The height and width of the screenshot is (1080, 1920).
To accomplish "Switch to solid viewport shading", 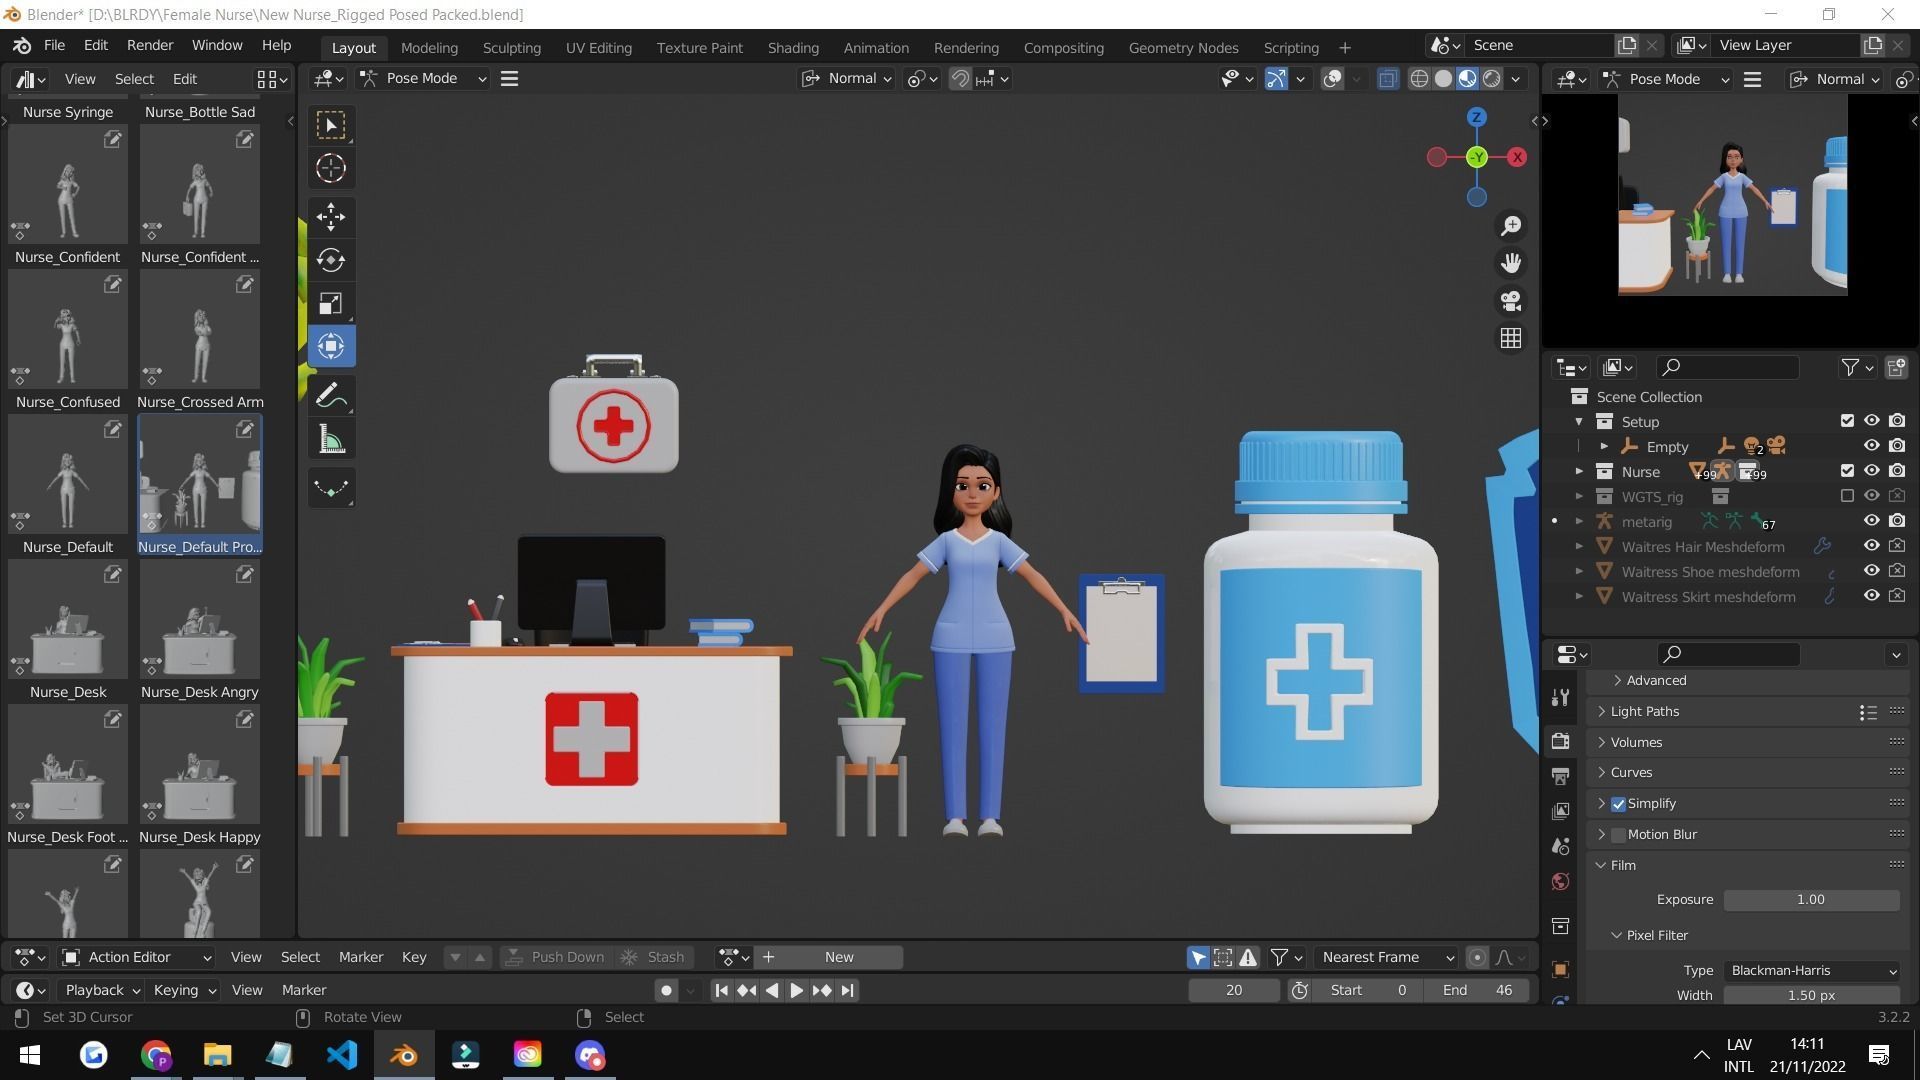I will point(1443,79).
